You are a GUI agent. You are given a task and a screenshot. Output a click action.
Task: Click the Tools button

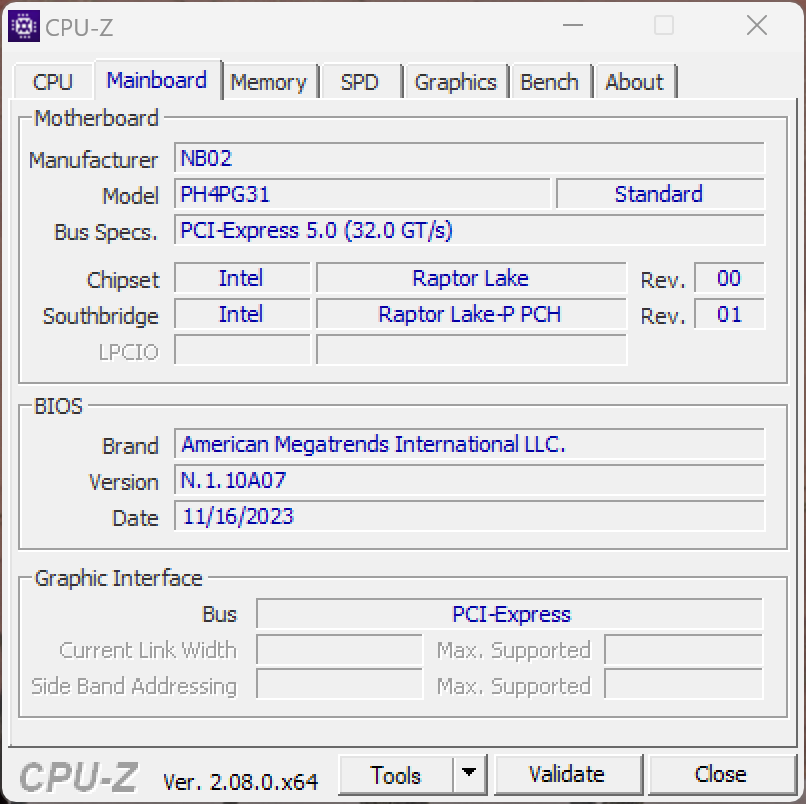pyautogui.click(x=396, y=775)
